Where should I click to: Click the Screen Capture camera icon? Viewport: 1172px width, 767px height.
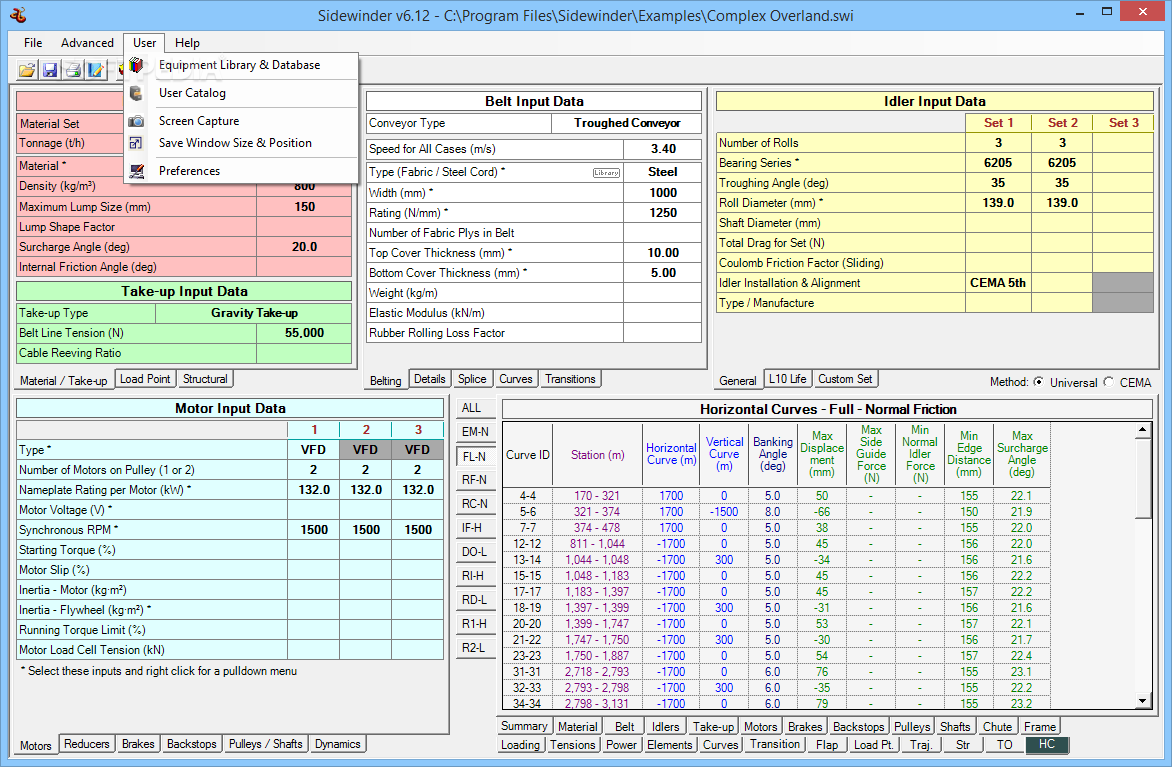(x=137, y=121)
